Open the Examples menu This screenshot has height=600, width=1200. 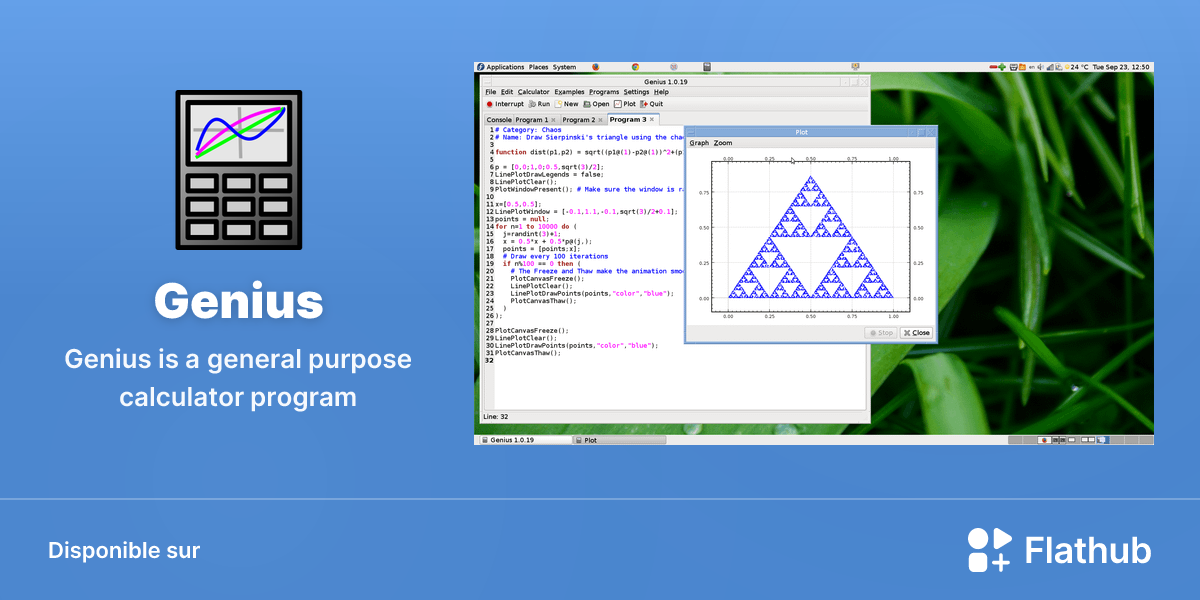coord(569,92)
